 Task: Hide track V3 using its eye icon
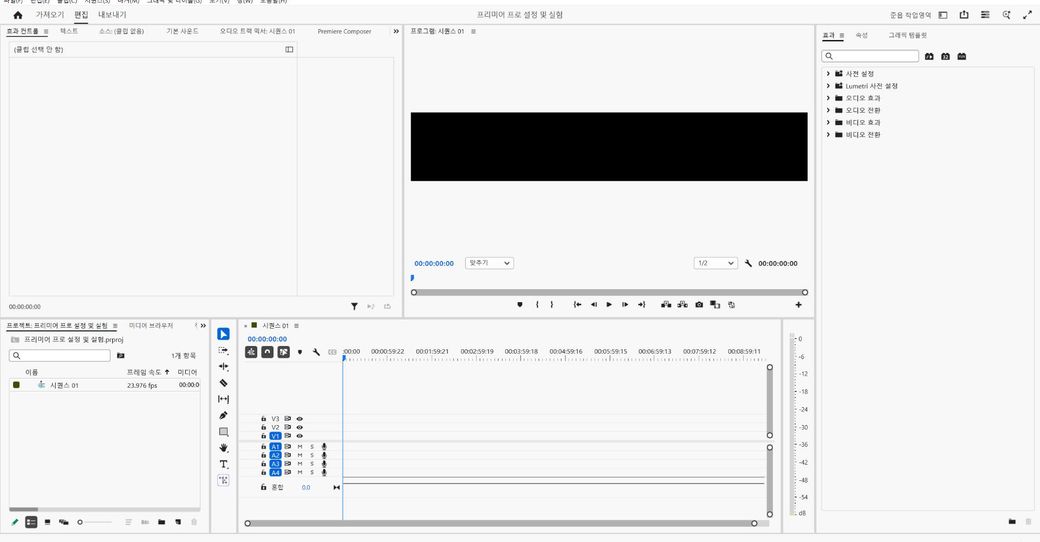[299, 419]
